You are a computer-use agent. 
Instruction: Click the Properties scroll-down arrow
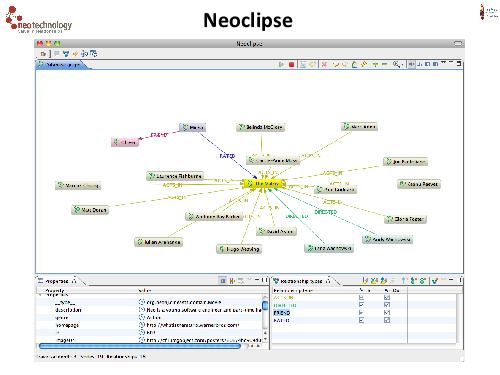tap(265, 340)
